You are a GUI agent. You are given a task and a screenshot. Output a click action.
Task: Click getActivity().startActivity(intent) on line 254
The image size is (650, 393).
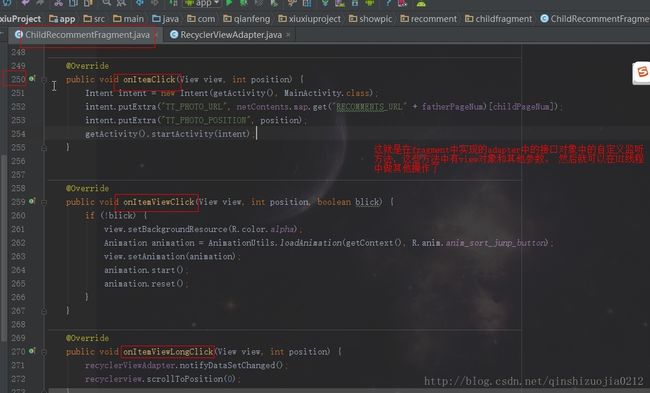pyautogui.click(x=168, y=134)
